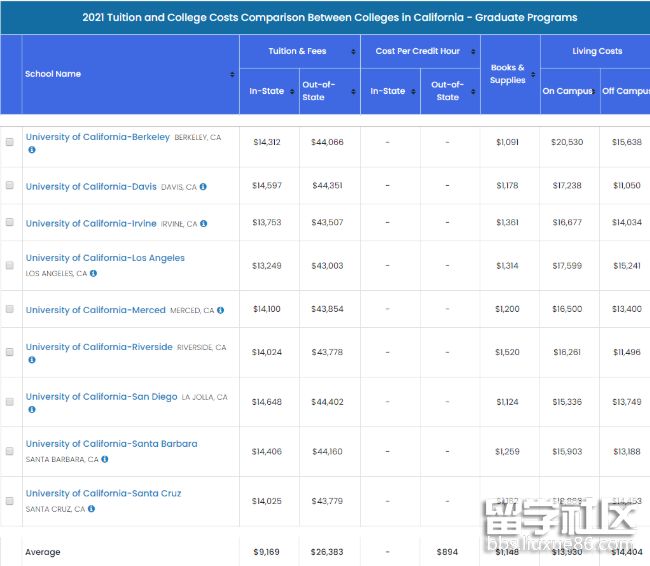This screenshot has height=566, width=650.
Task: Select San Diego on-campus cost $15,336
Action: pyautogui.click(x=567, y=402)
